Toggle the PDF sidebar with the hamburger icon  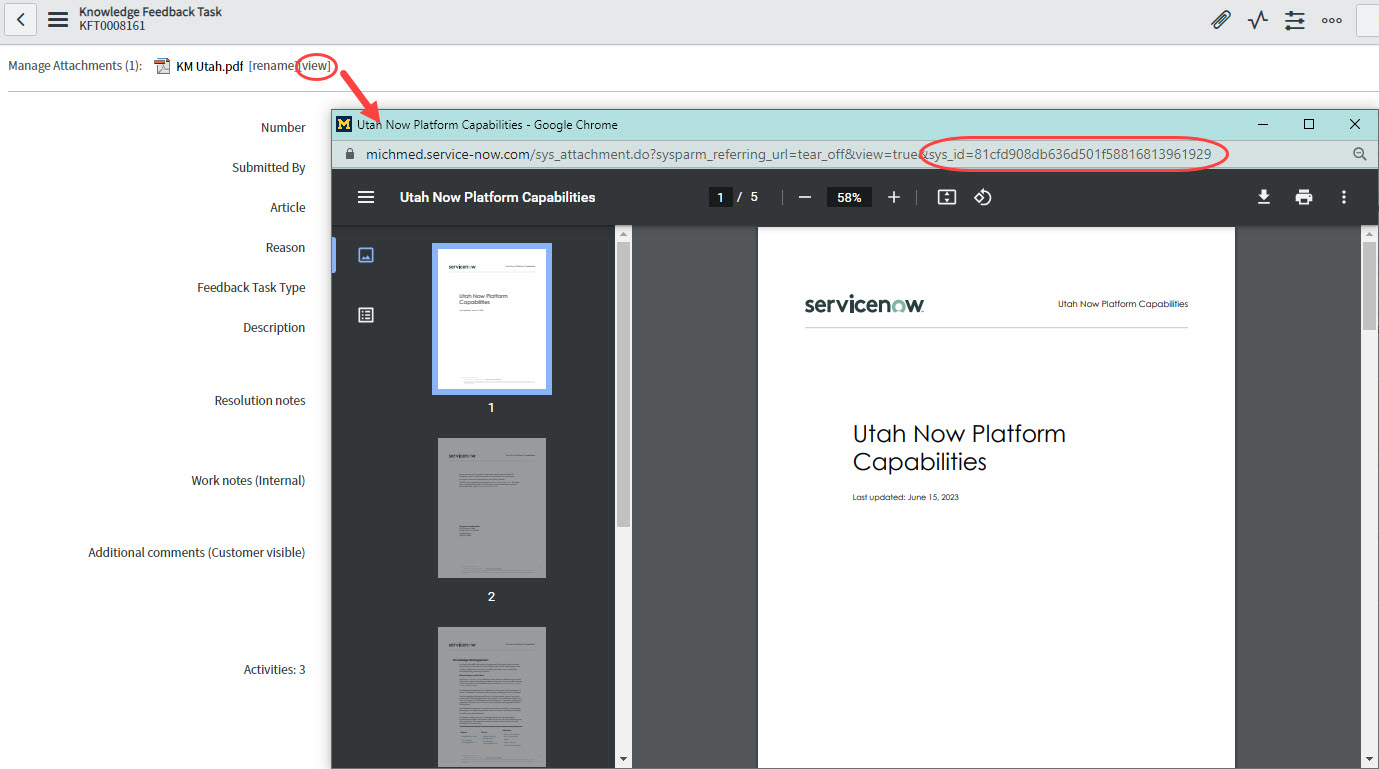pos(366,197)
